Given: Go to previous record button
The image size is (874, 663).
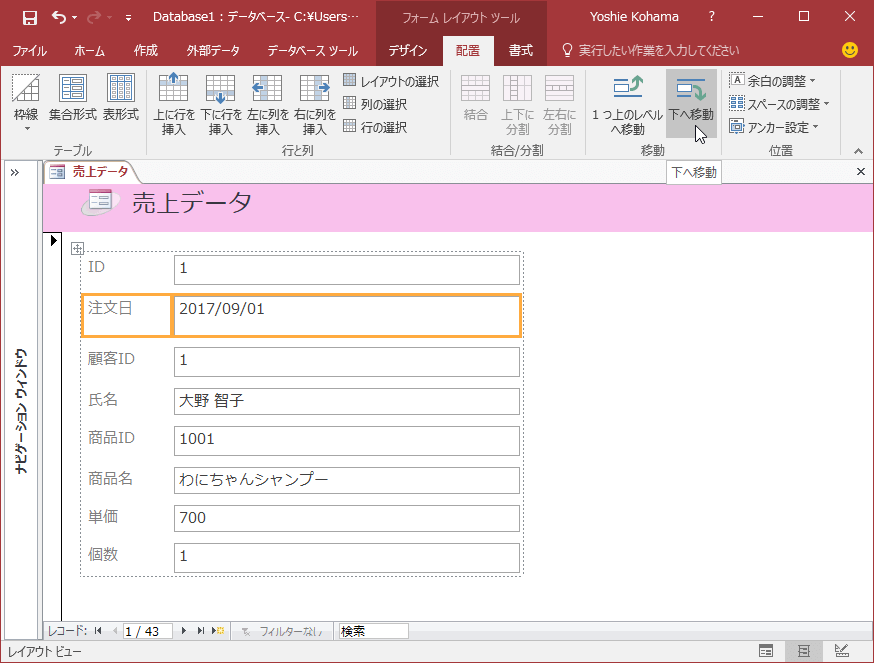Looking at the screenshot, I should pos(115,631).
